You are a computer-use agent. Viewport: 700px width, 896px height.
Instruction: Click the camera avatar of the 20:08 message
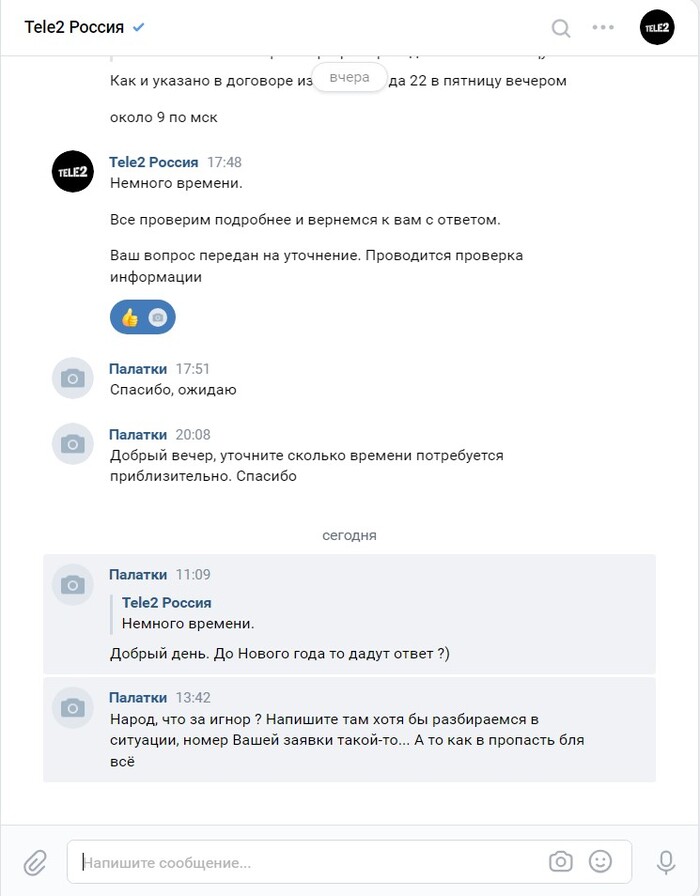(73, 444)
